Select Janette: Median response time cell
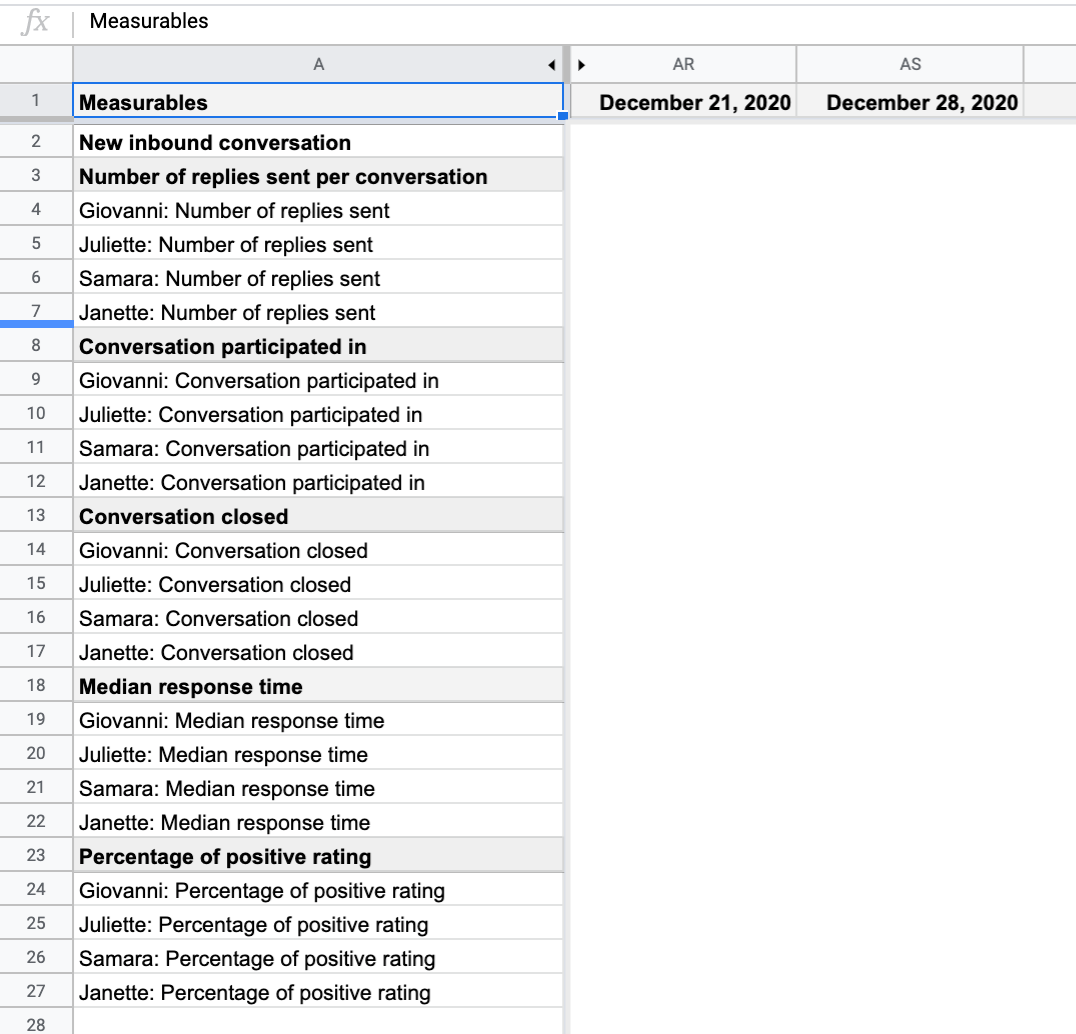The image size is (1076, 1034). (318, 821)
